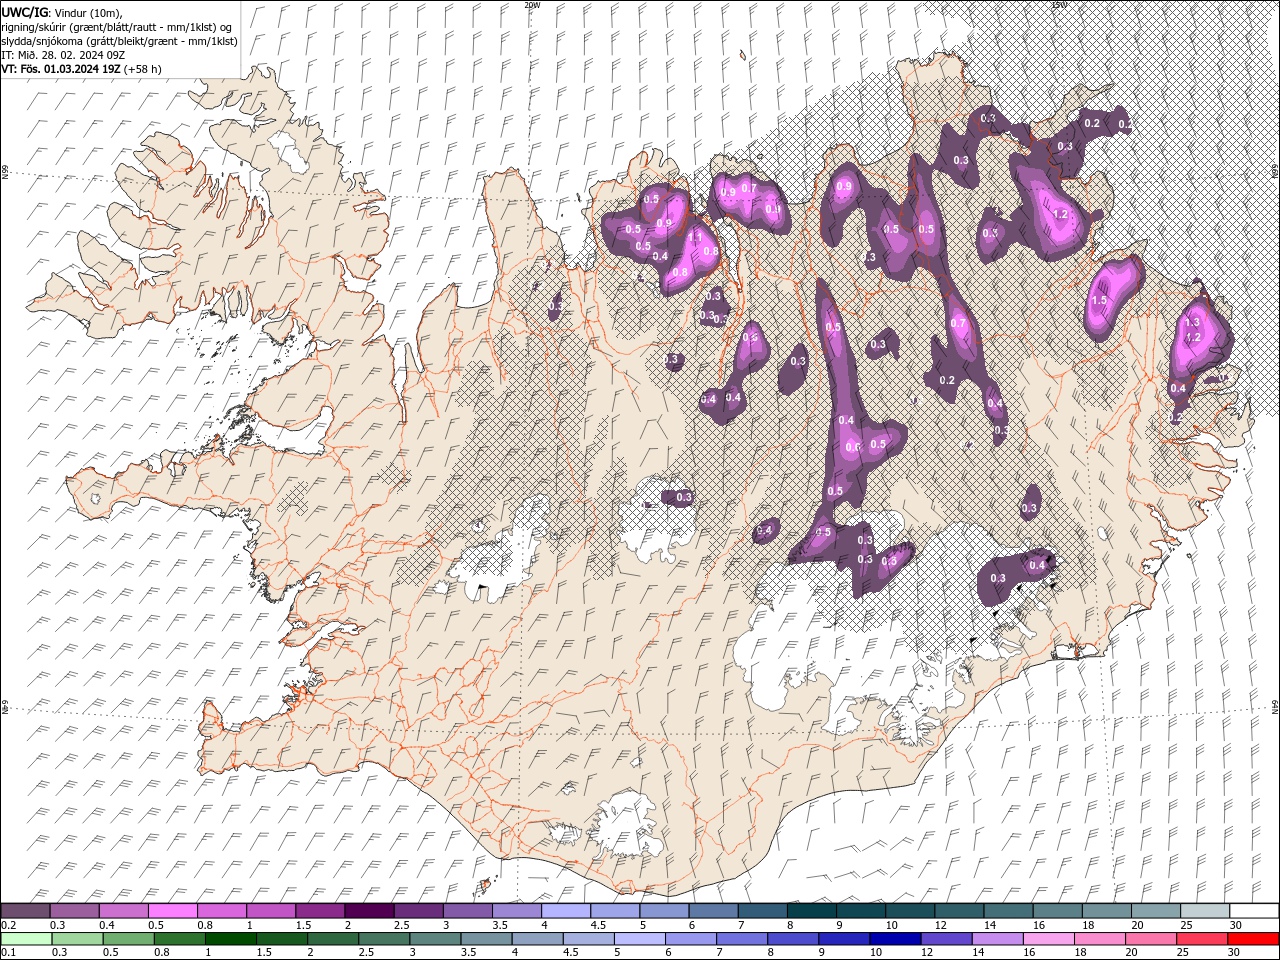Viewport: 1280px width, 960px height.
Task: Click the lavender 4 swatch in the upper legend row
Action: pos(565,910)
